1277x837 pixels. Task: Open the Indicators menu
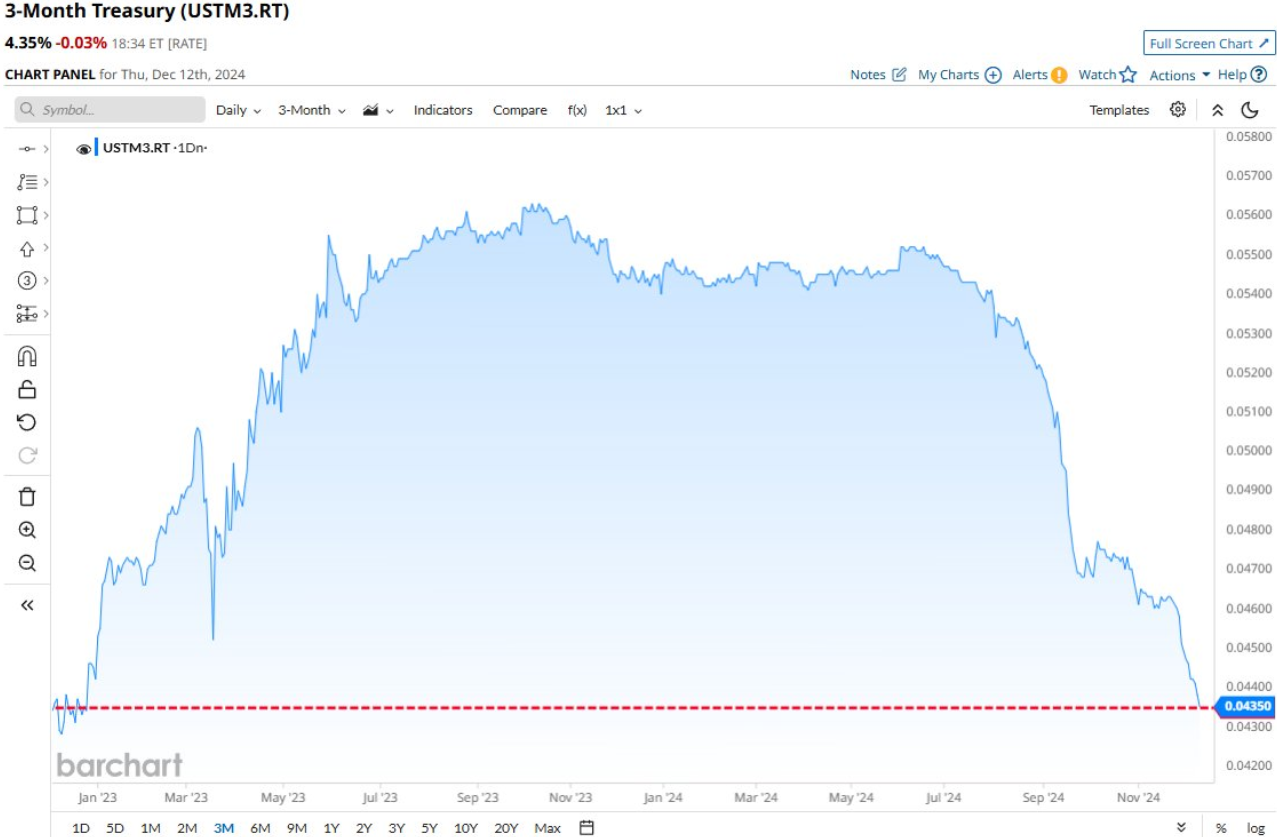(x=443, y=110)
